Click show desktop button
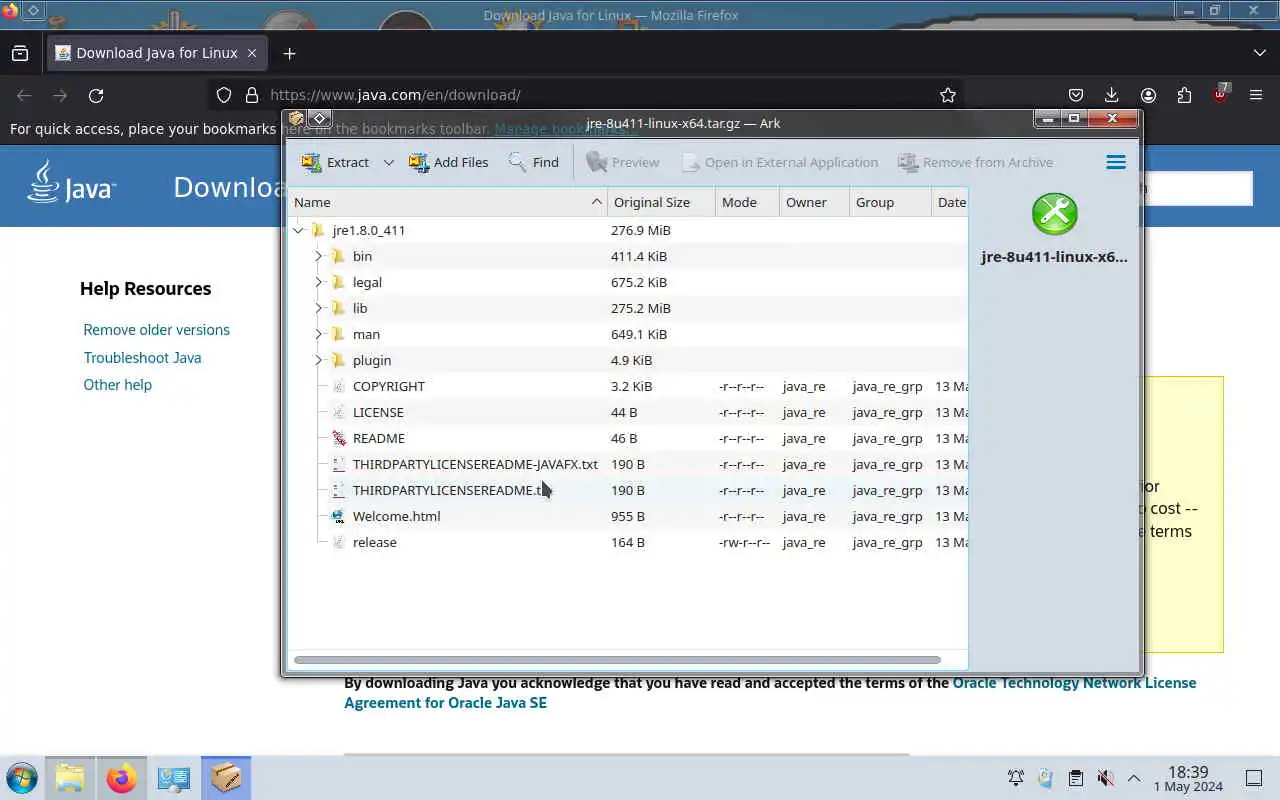1280x800 pixels. (x=1254, y=778)
